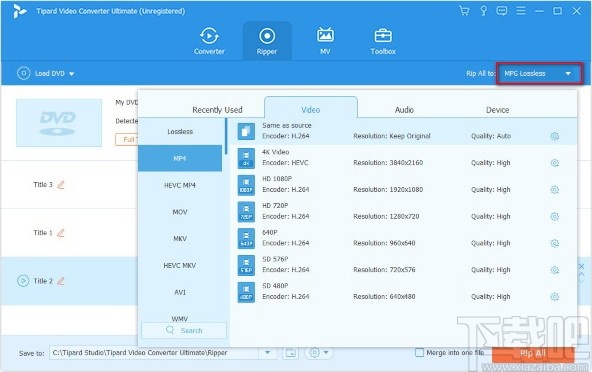Open the hamburger menu icon
The image size is (592, 372).
pos(521,11)
